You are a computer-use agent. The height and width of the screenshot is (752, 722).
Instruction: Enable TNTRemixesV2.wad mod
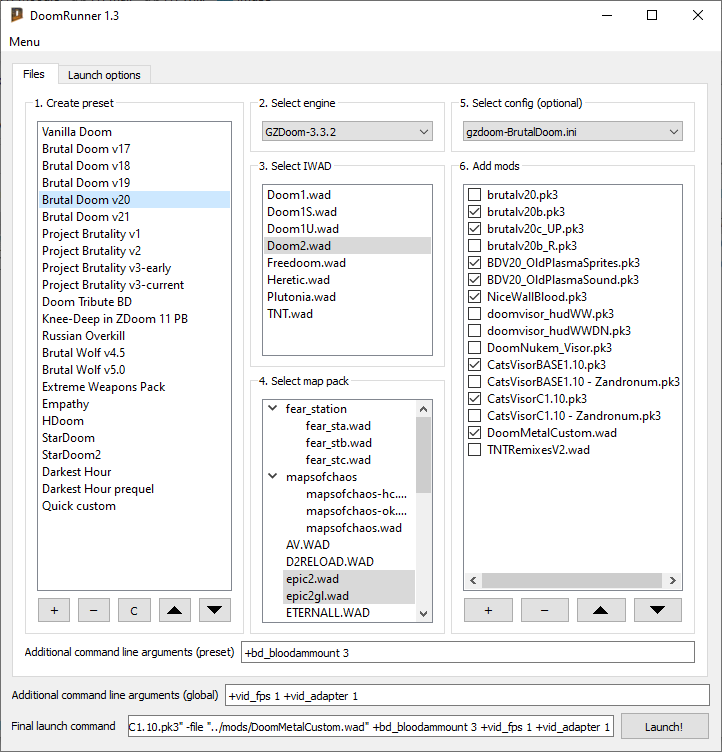coord(474,450)
